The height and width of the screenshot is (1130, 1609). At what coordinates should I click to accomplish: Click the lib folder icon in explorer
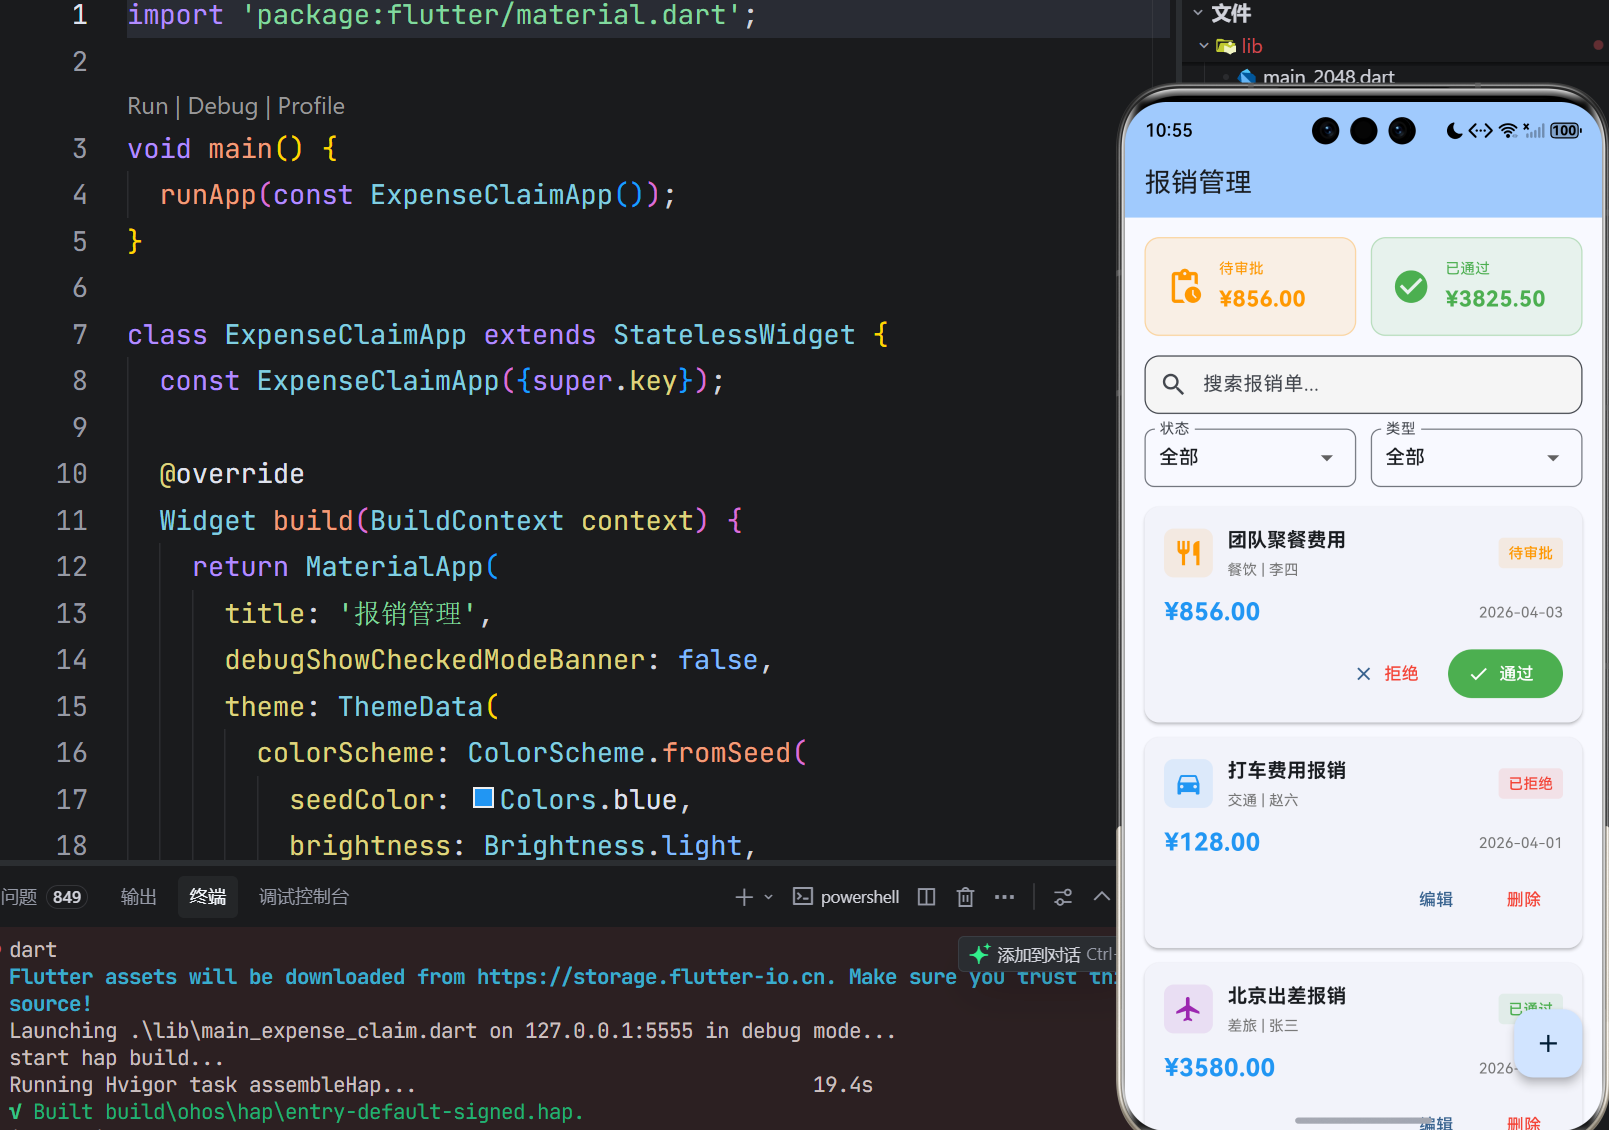pyautogui.click(x=1225, y=46)
